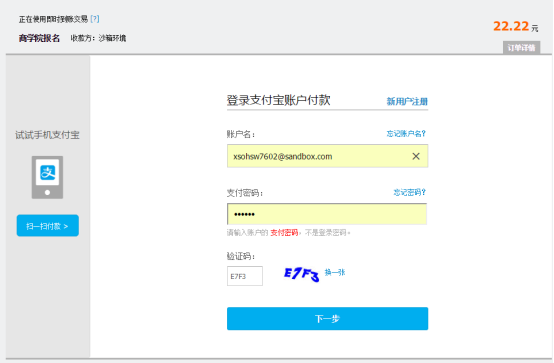
Task: Click the 商学院报名 order title
Action: [39, 38]
